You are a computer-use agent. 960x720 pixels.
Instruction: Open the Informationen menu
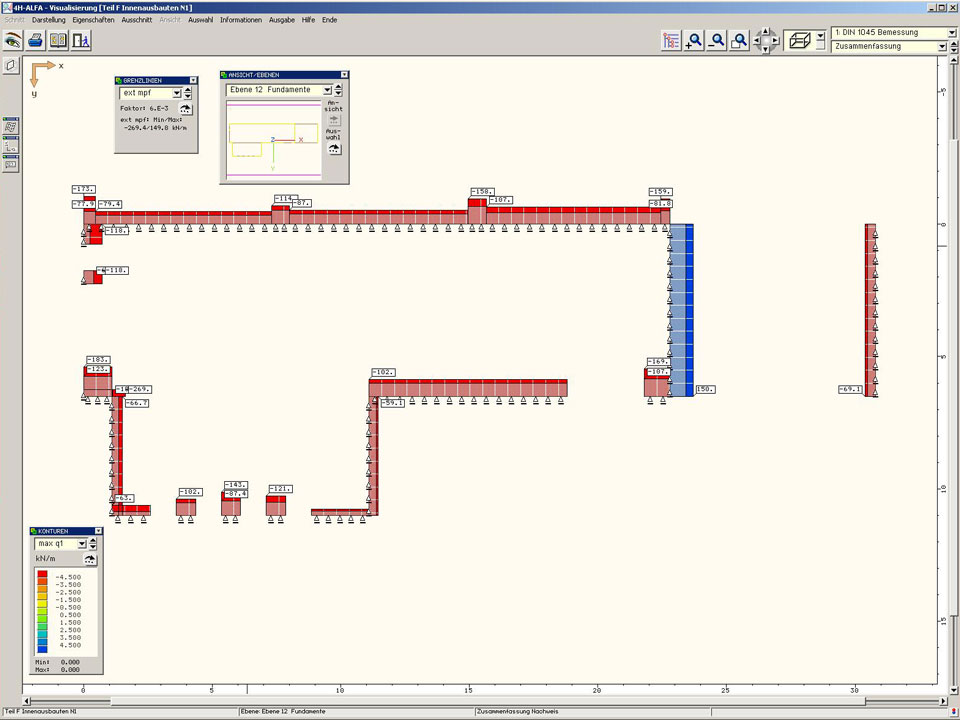click(241, 20)
